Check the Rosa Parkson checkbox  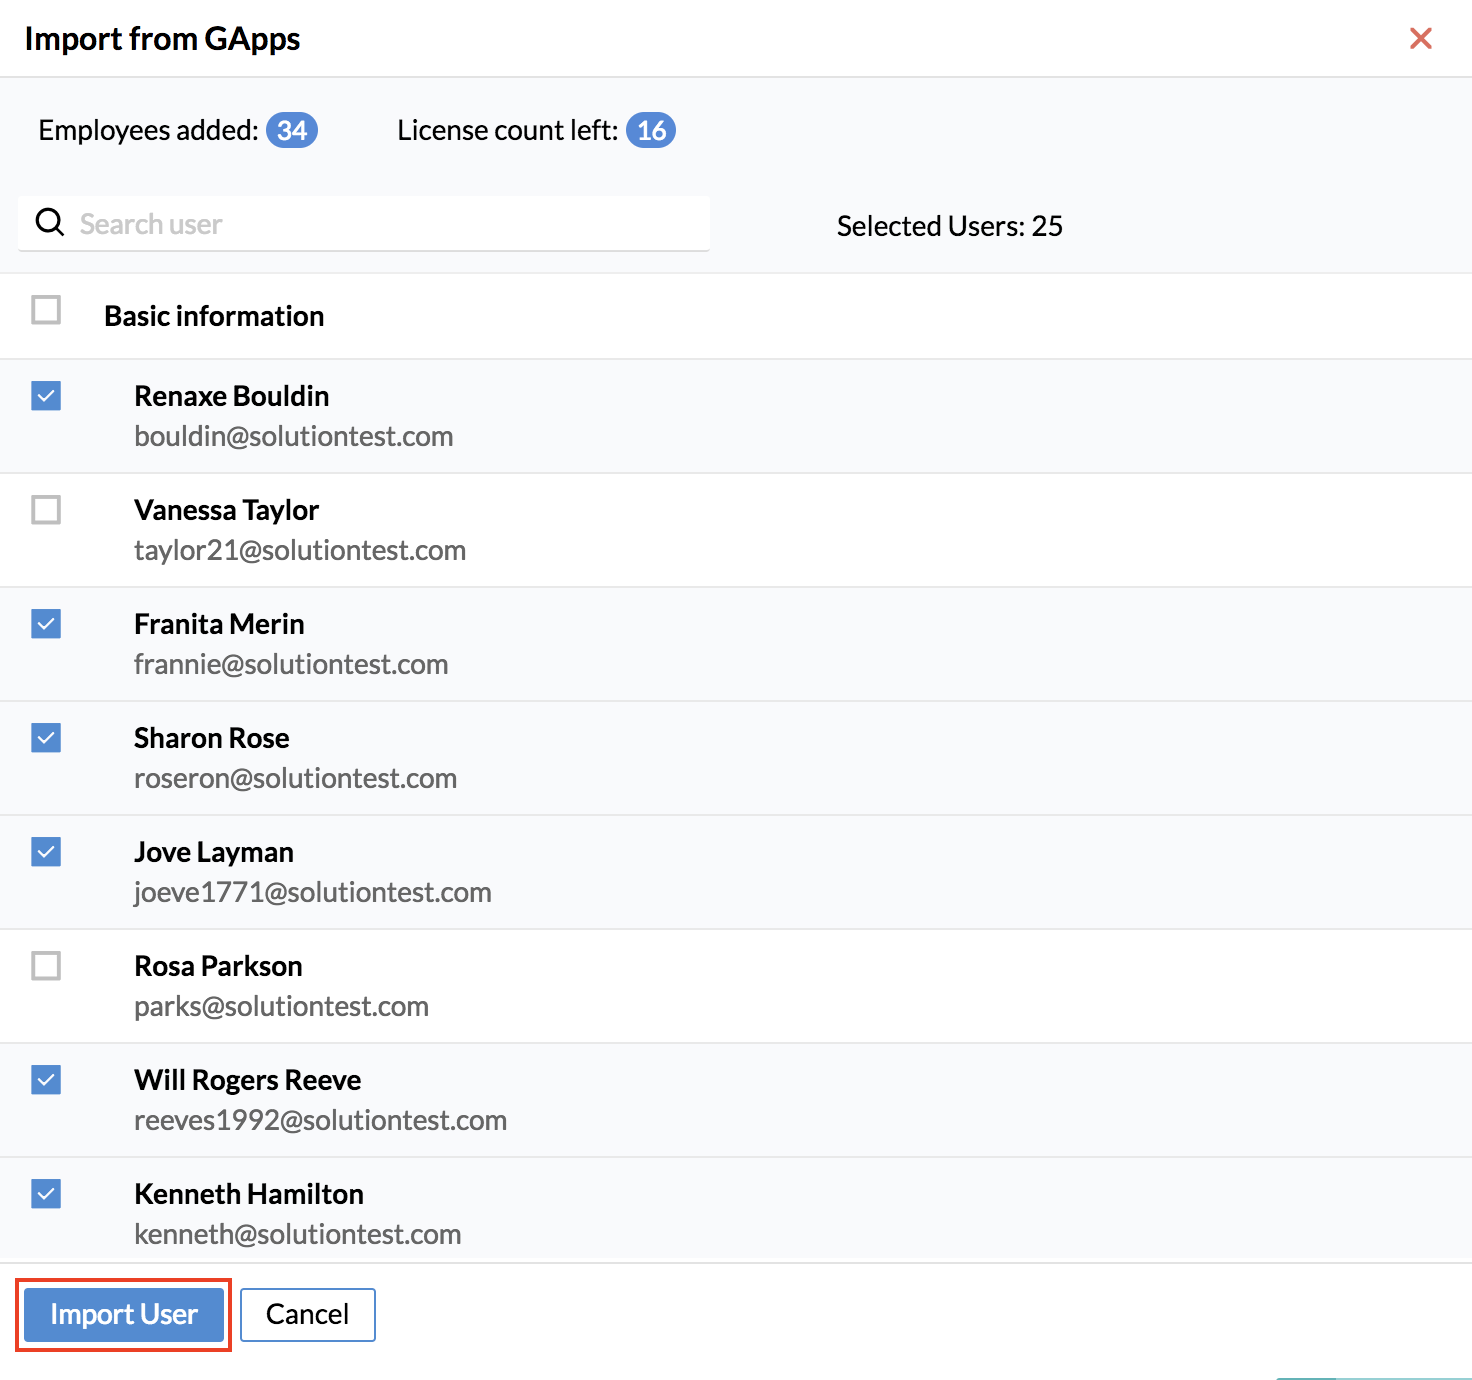[x=46, y=966]
